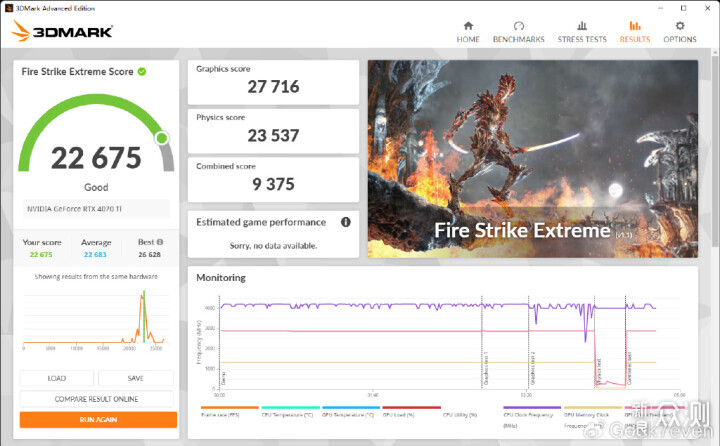The image size is (720, 446).
Task: Close the 3DMark window
Action: [708, 8]
